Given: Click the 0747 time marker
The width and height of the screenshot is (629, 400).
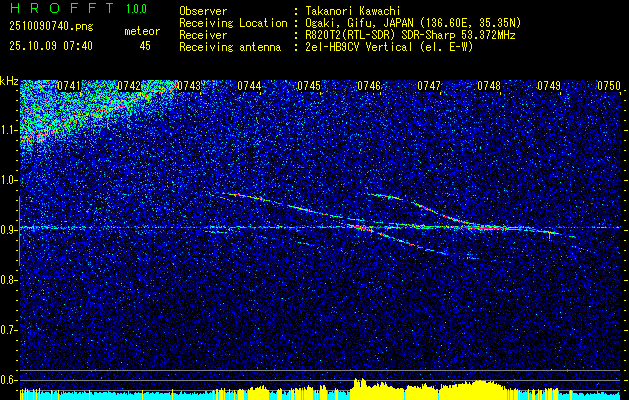Looking at the screenshot, I should (429, 86).
